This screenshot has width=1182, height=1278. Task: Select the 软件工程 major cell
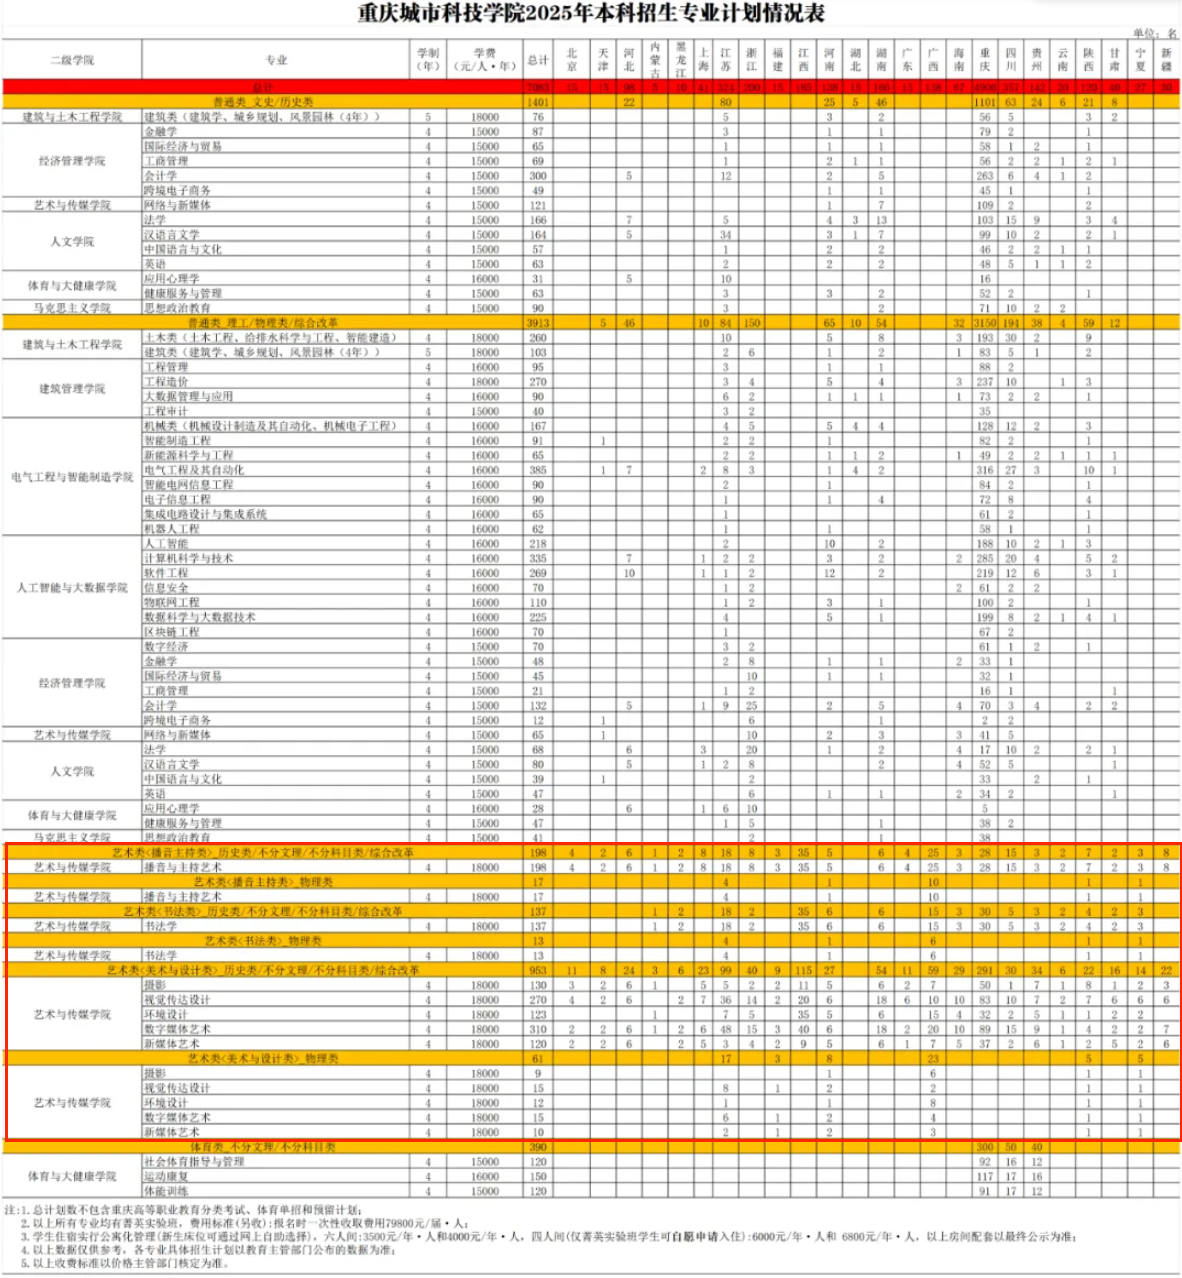tap(166, 573)
